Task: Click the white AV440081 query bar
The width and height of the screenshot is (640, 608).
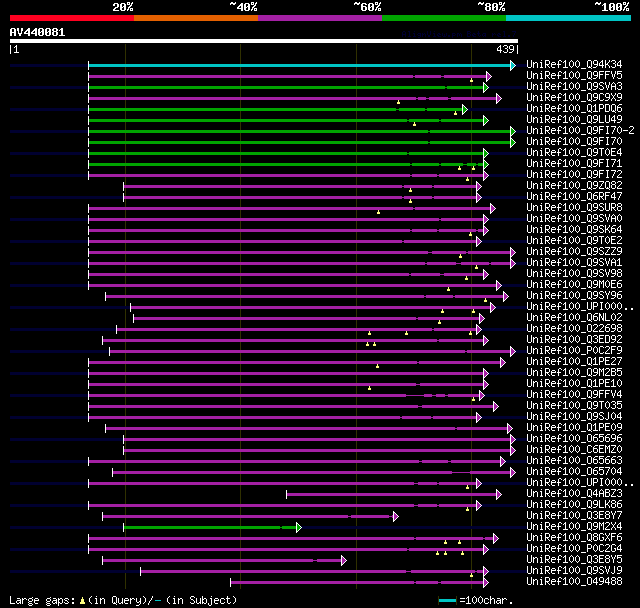Action: [x=264, y=41]
